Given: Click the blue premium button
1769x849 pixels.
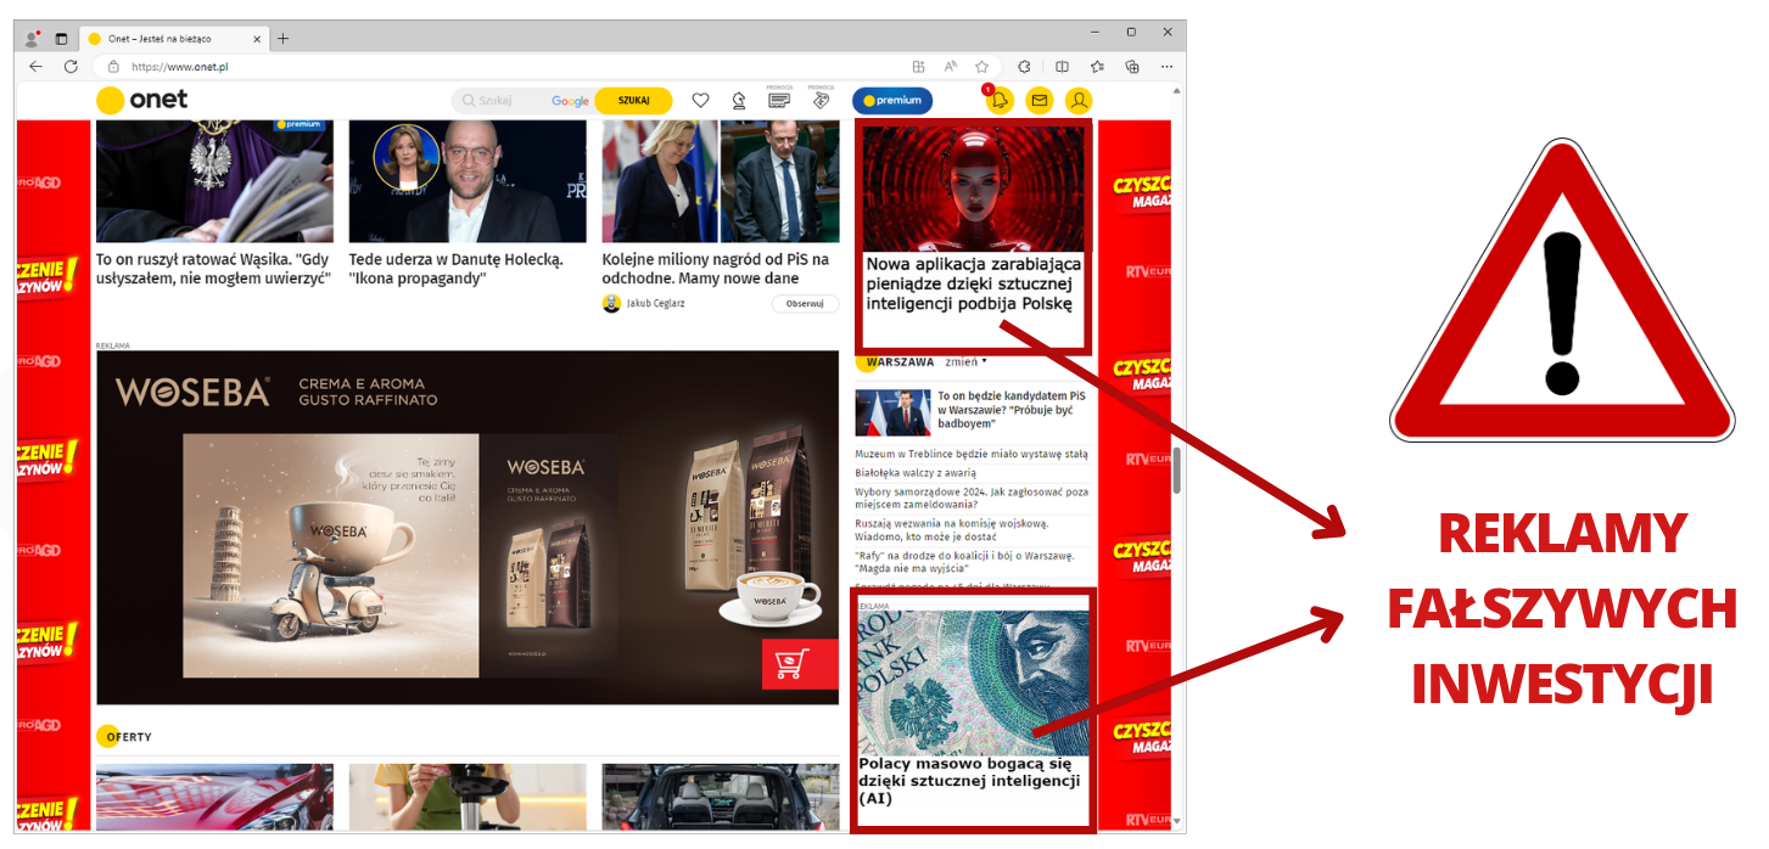Looking at the screenshot, I should click(x=892, y=101).
